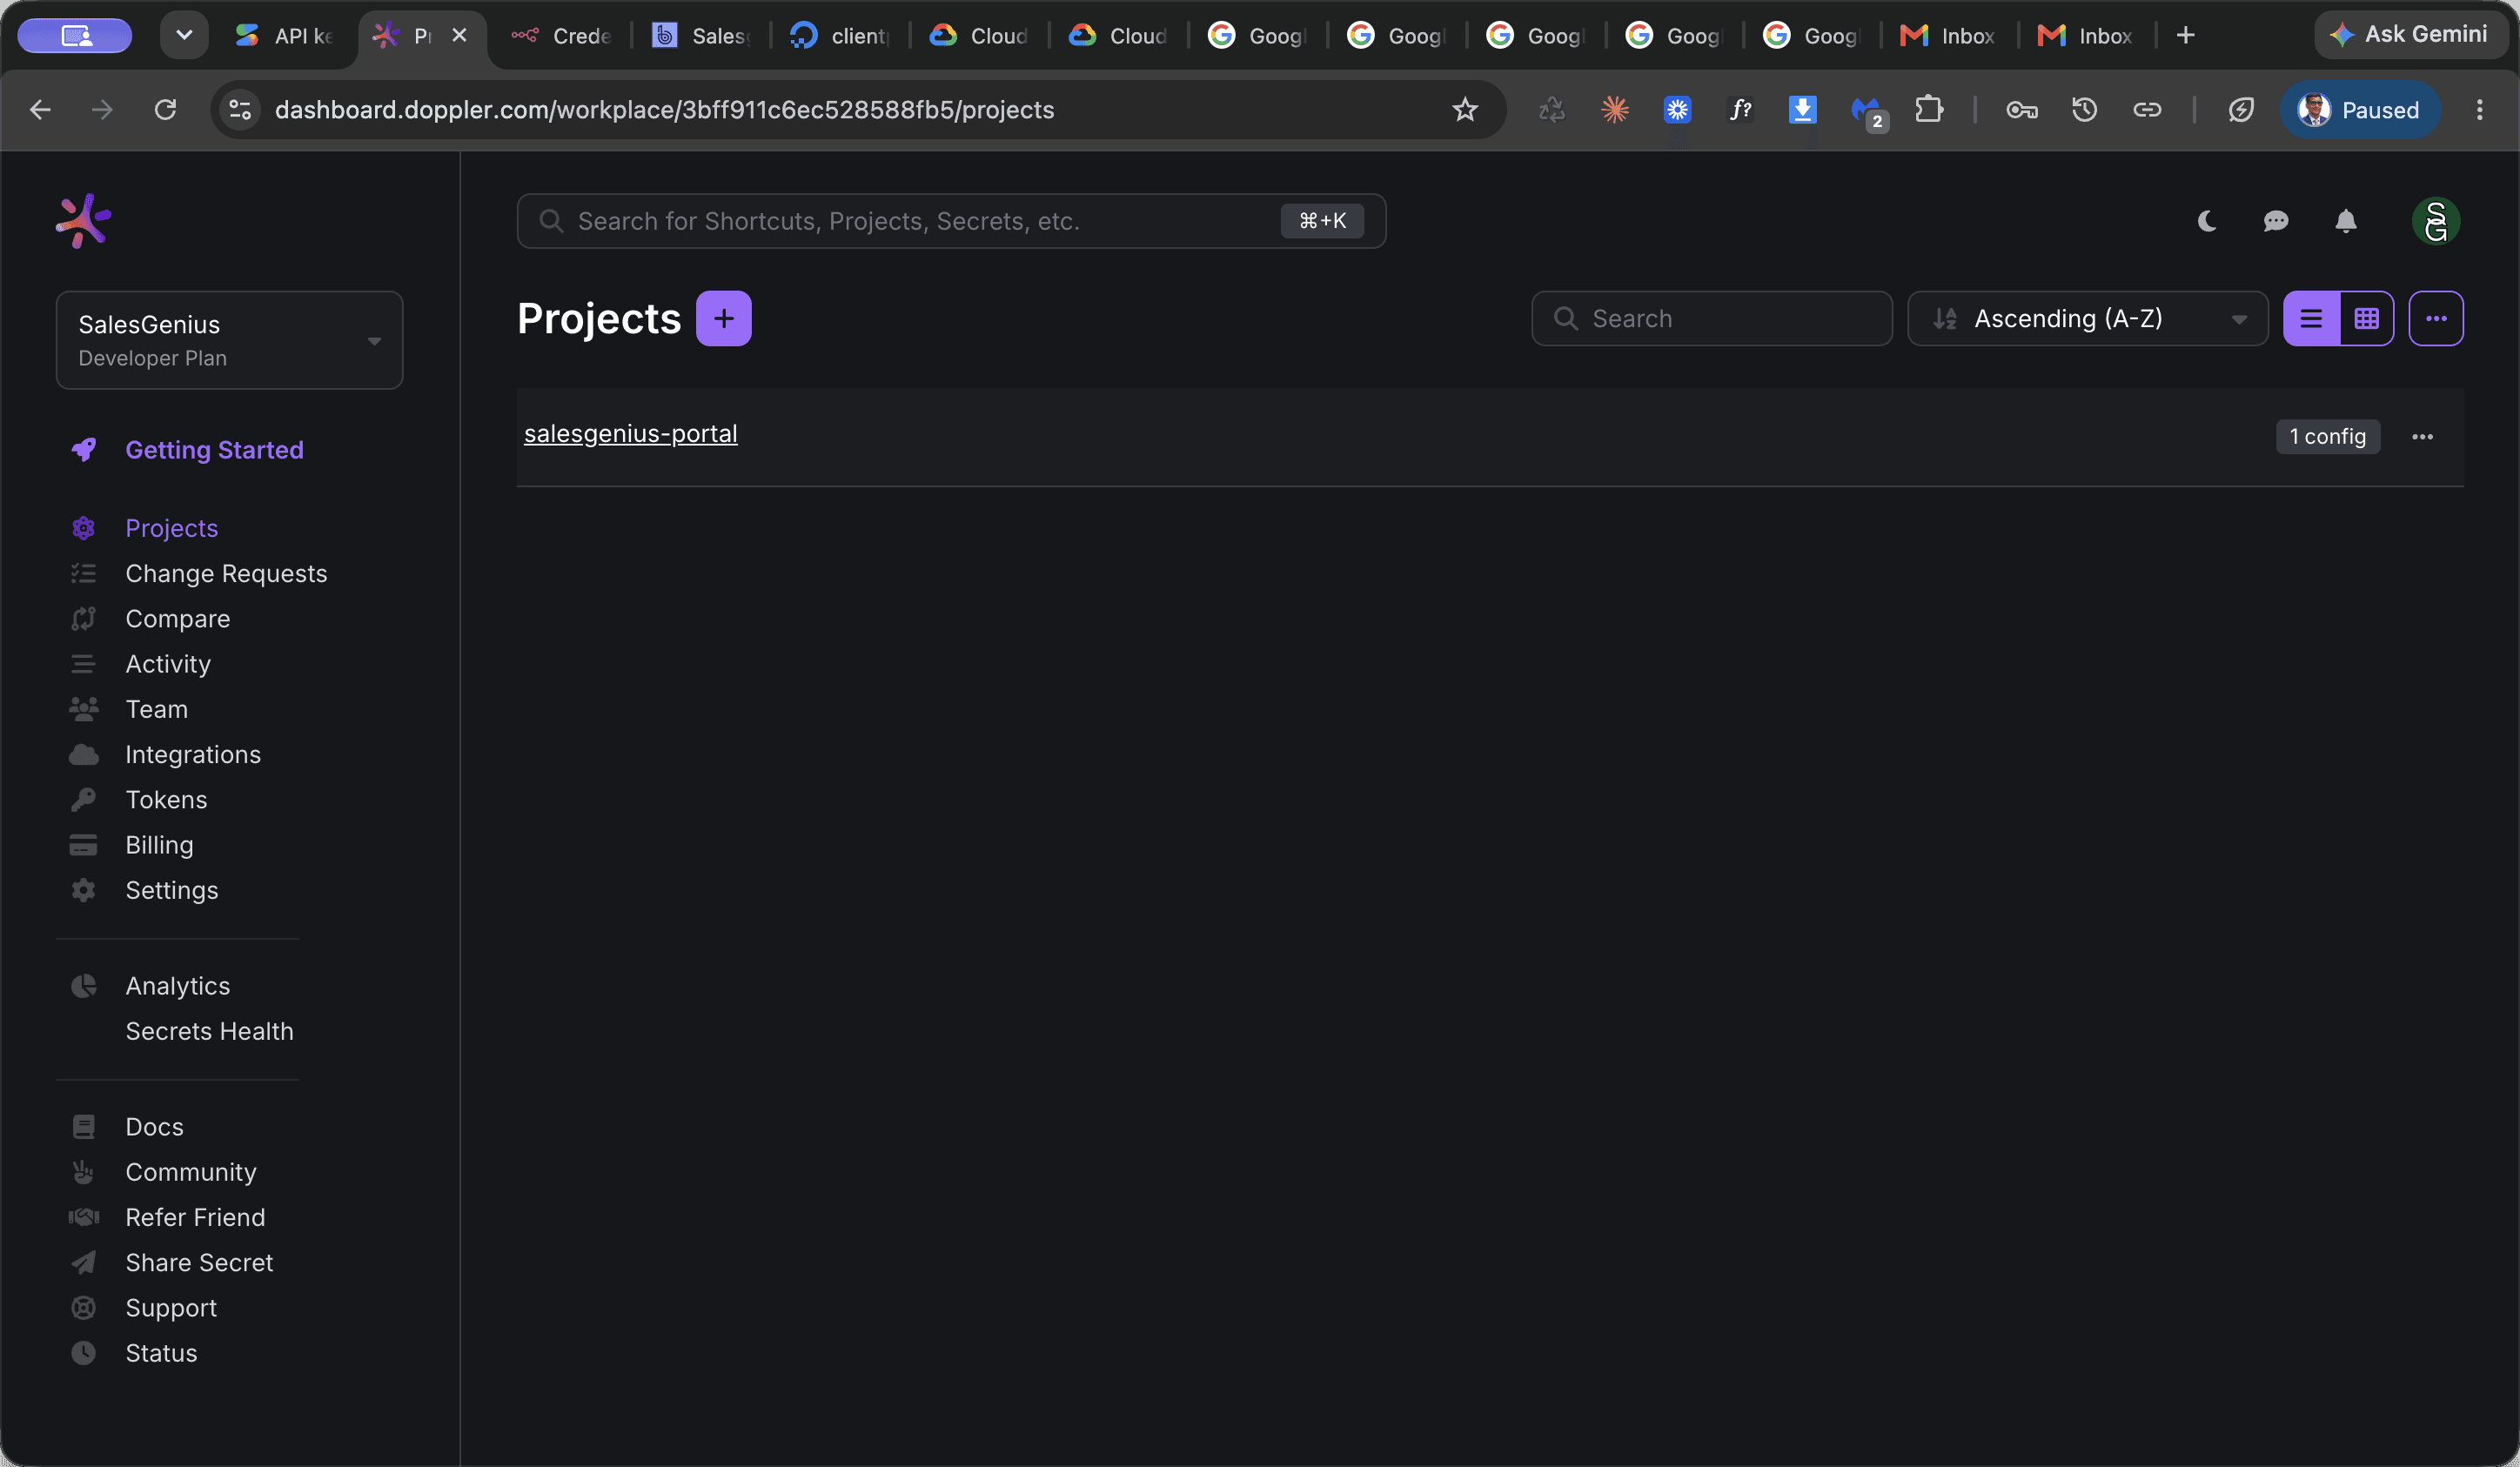Click the link chain toolbar icon
This screenshot has height=1467, width=2520.
(x=2147, y=110)
